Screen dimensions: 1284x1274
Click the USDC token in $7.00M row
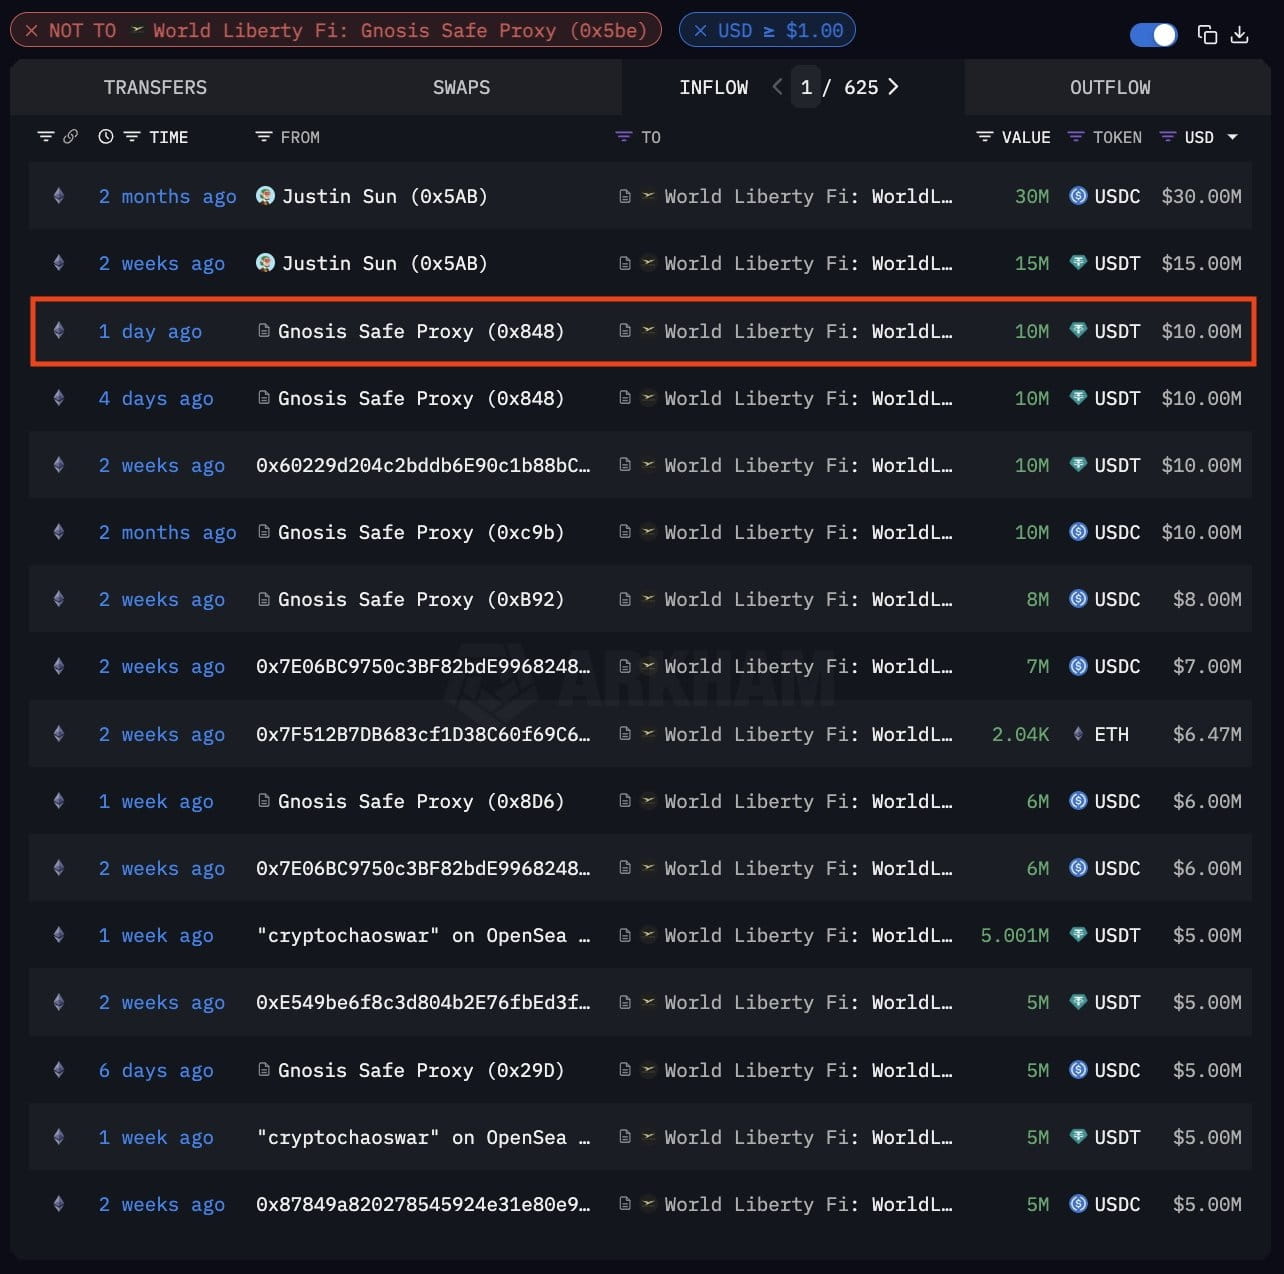click(1105, 666)
